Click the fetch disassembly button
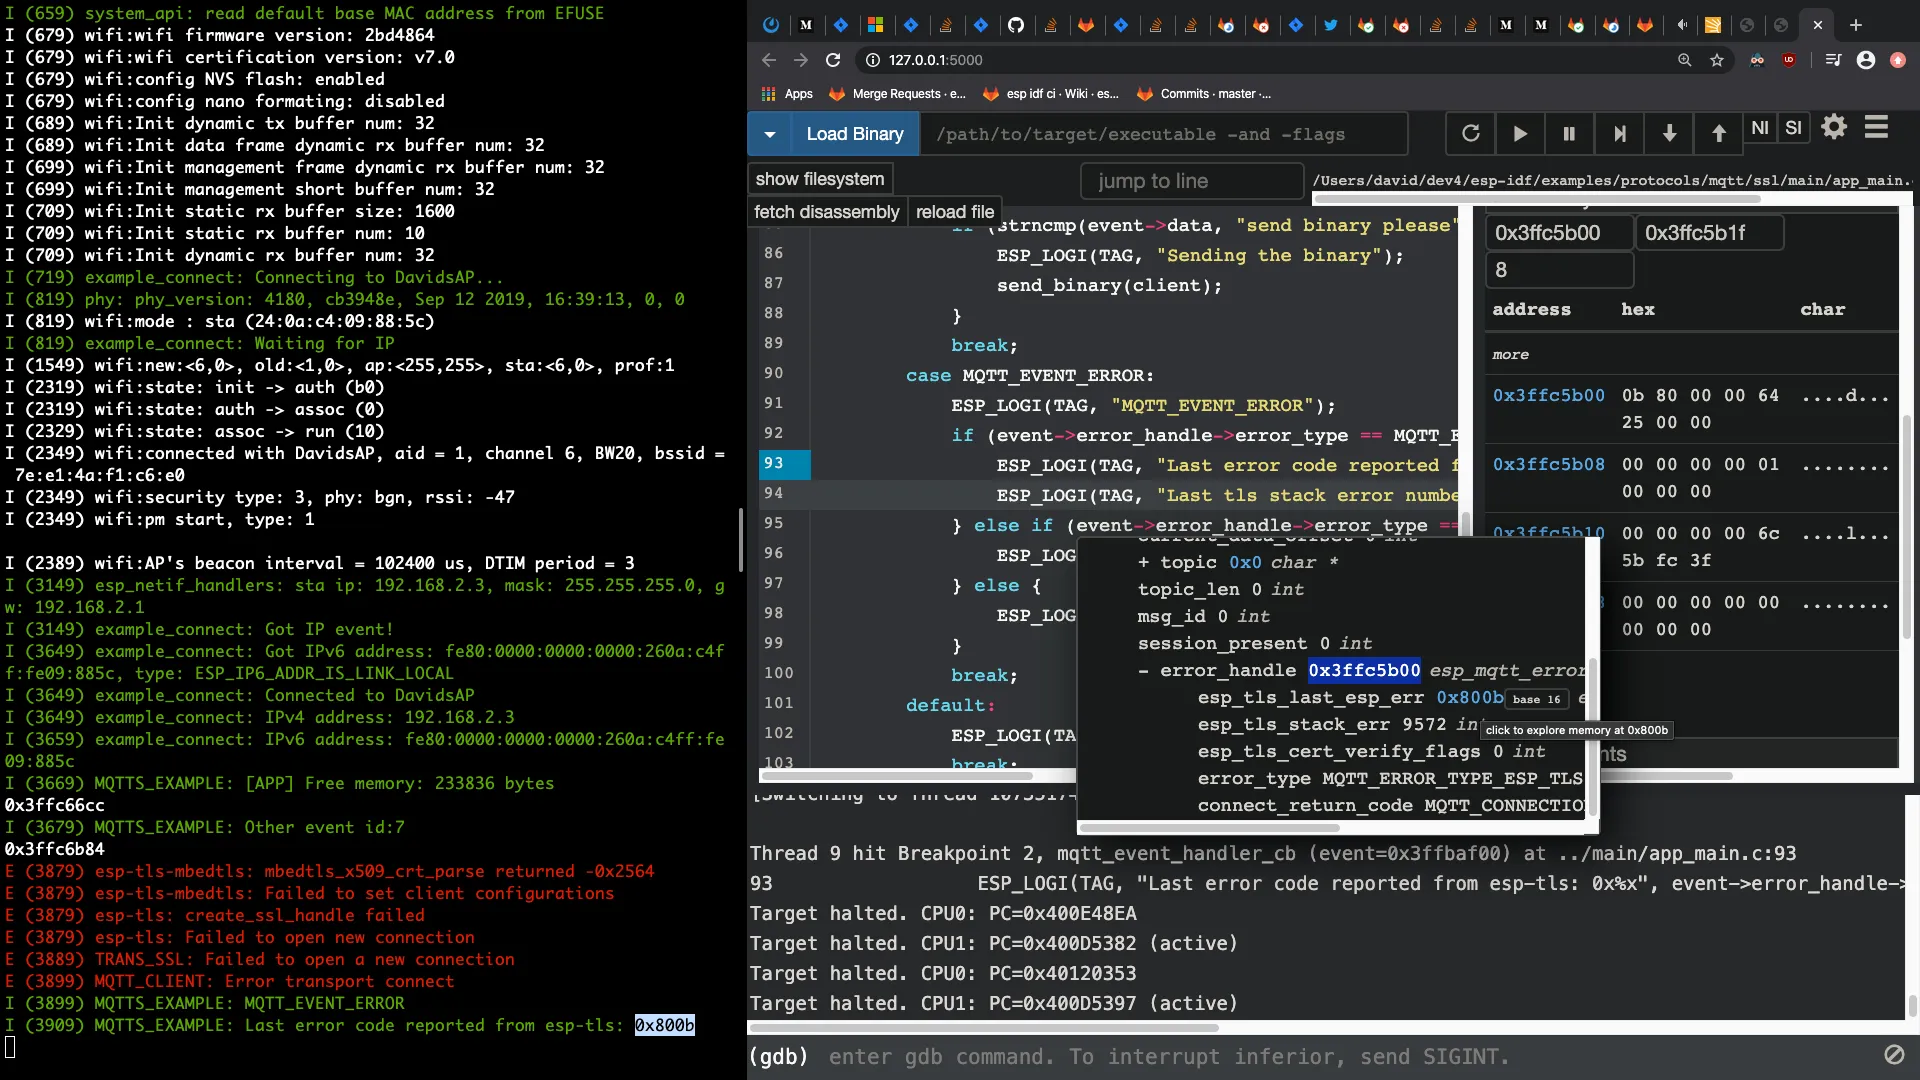This screenshot has height=1080, width=1920. 826,212
